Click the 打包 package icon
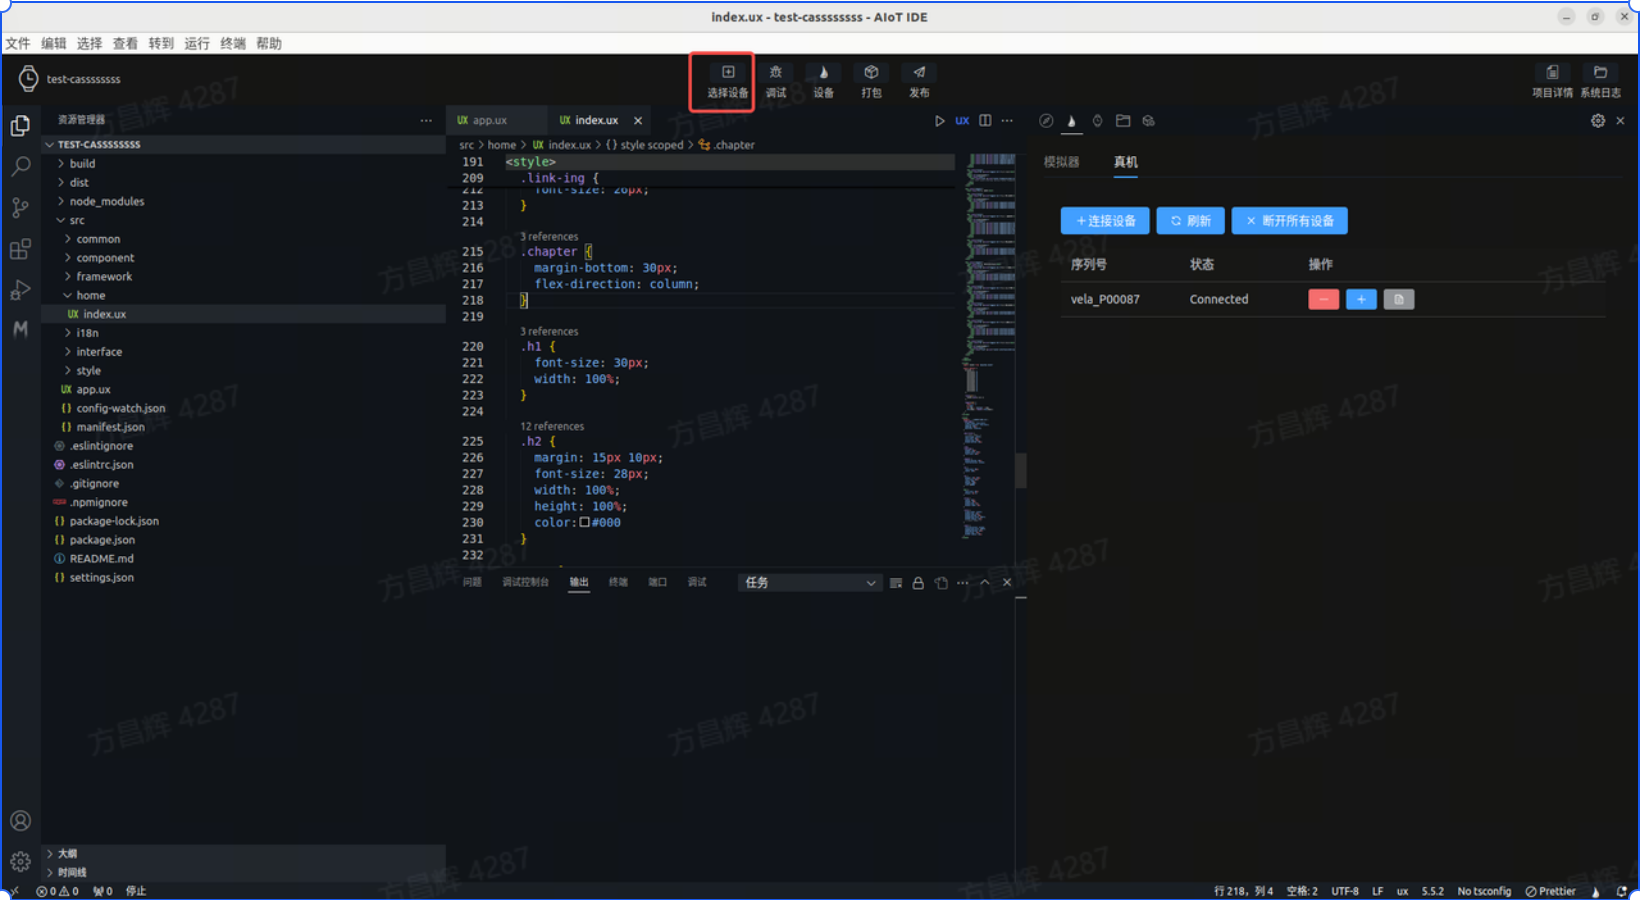This screenshot has width=1640, height=900. click(x=871, y=80)
